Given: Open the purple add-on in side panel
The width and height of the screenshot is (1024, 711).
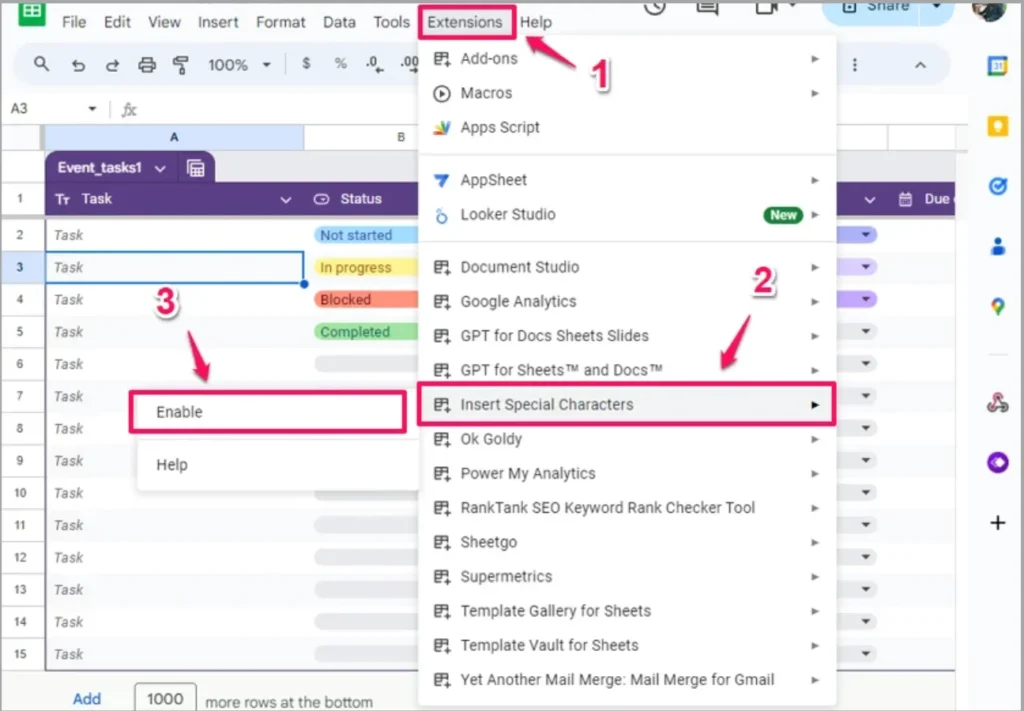Looking at the screenshot, I should click(997, 462).
